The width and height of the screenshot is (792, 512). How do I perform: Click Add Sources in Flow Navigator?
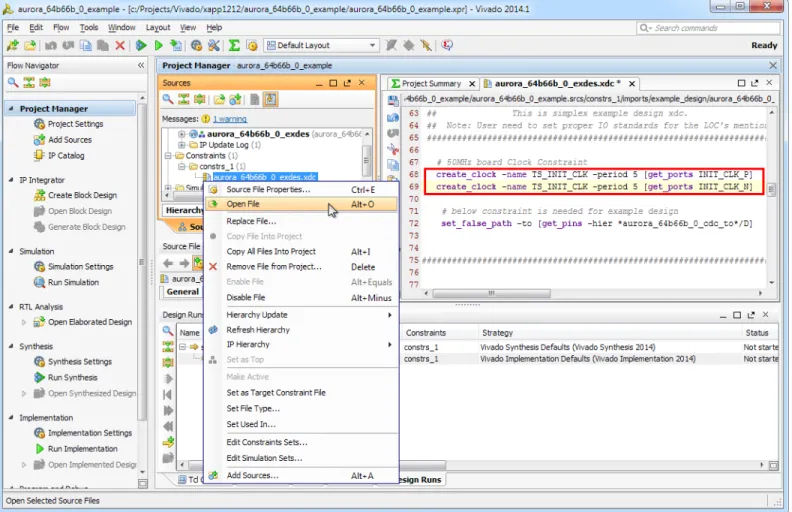click(70, 140)
